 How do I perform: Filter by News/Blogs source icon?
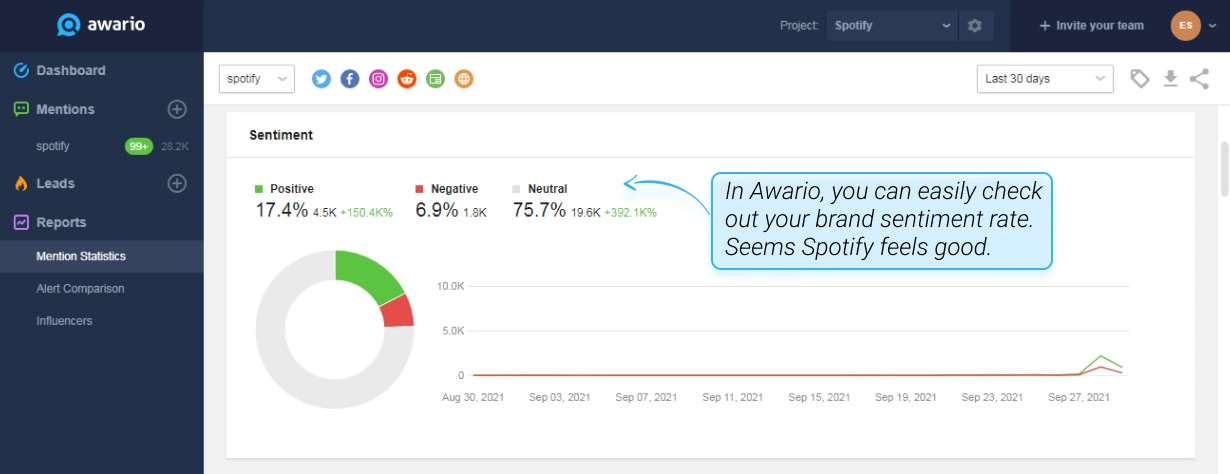435,79
